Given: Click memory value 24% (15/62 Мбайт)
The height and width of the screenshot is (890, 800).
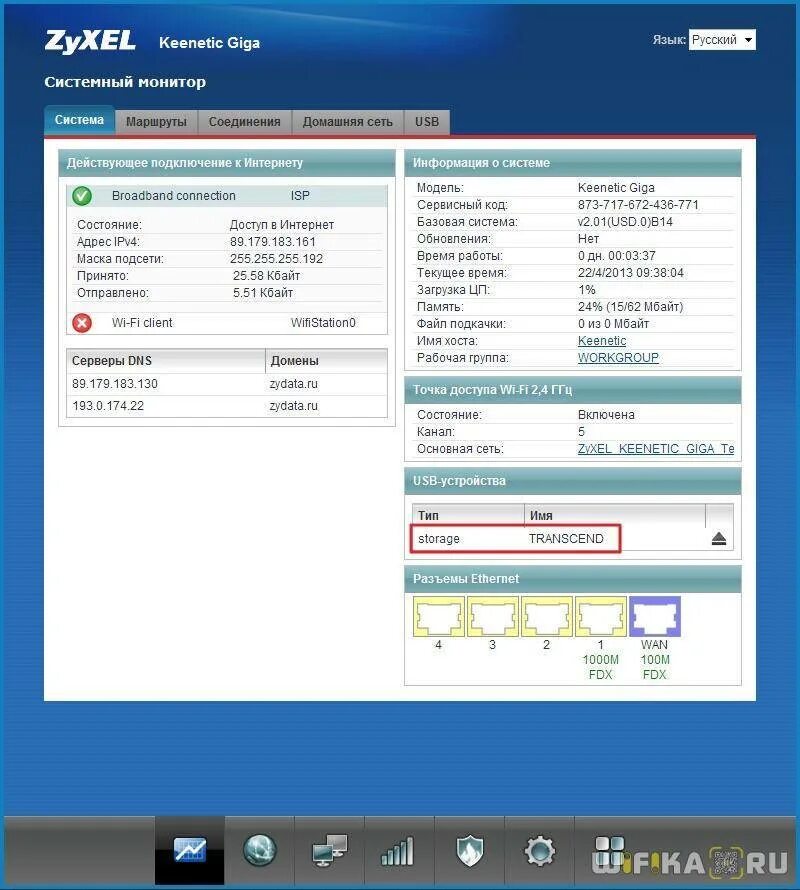Looking at the screenshot, I should (630, 307).
